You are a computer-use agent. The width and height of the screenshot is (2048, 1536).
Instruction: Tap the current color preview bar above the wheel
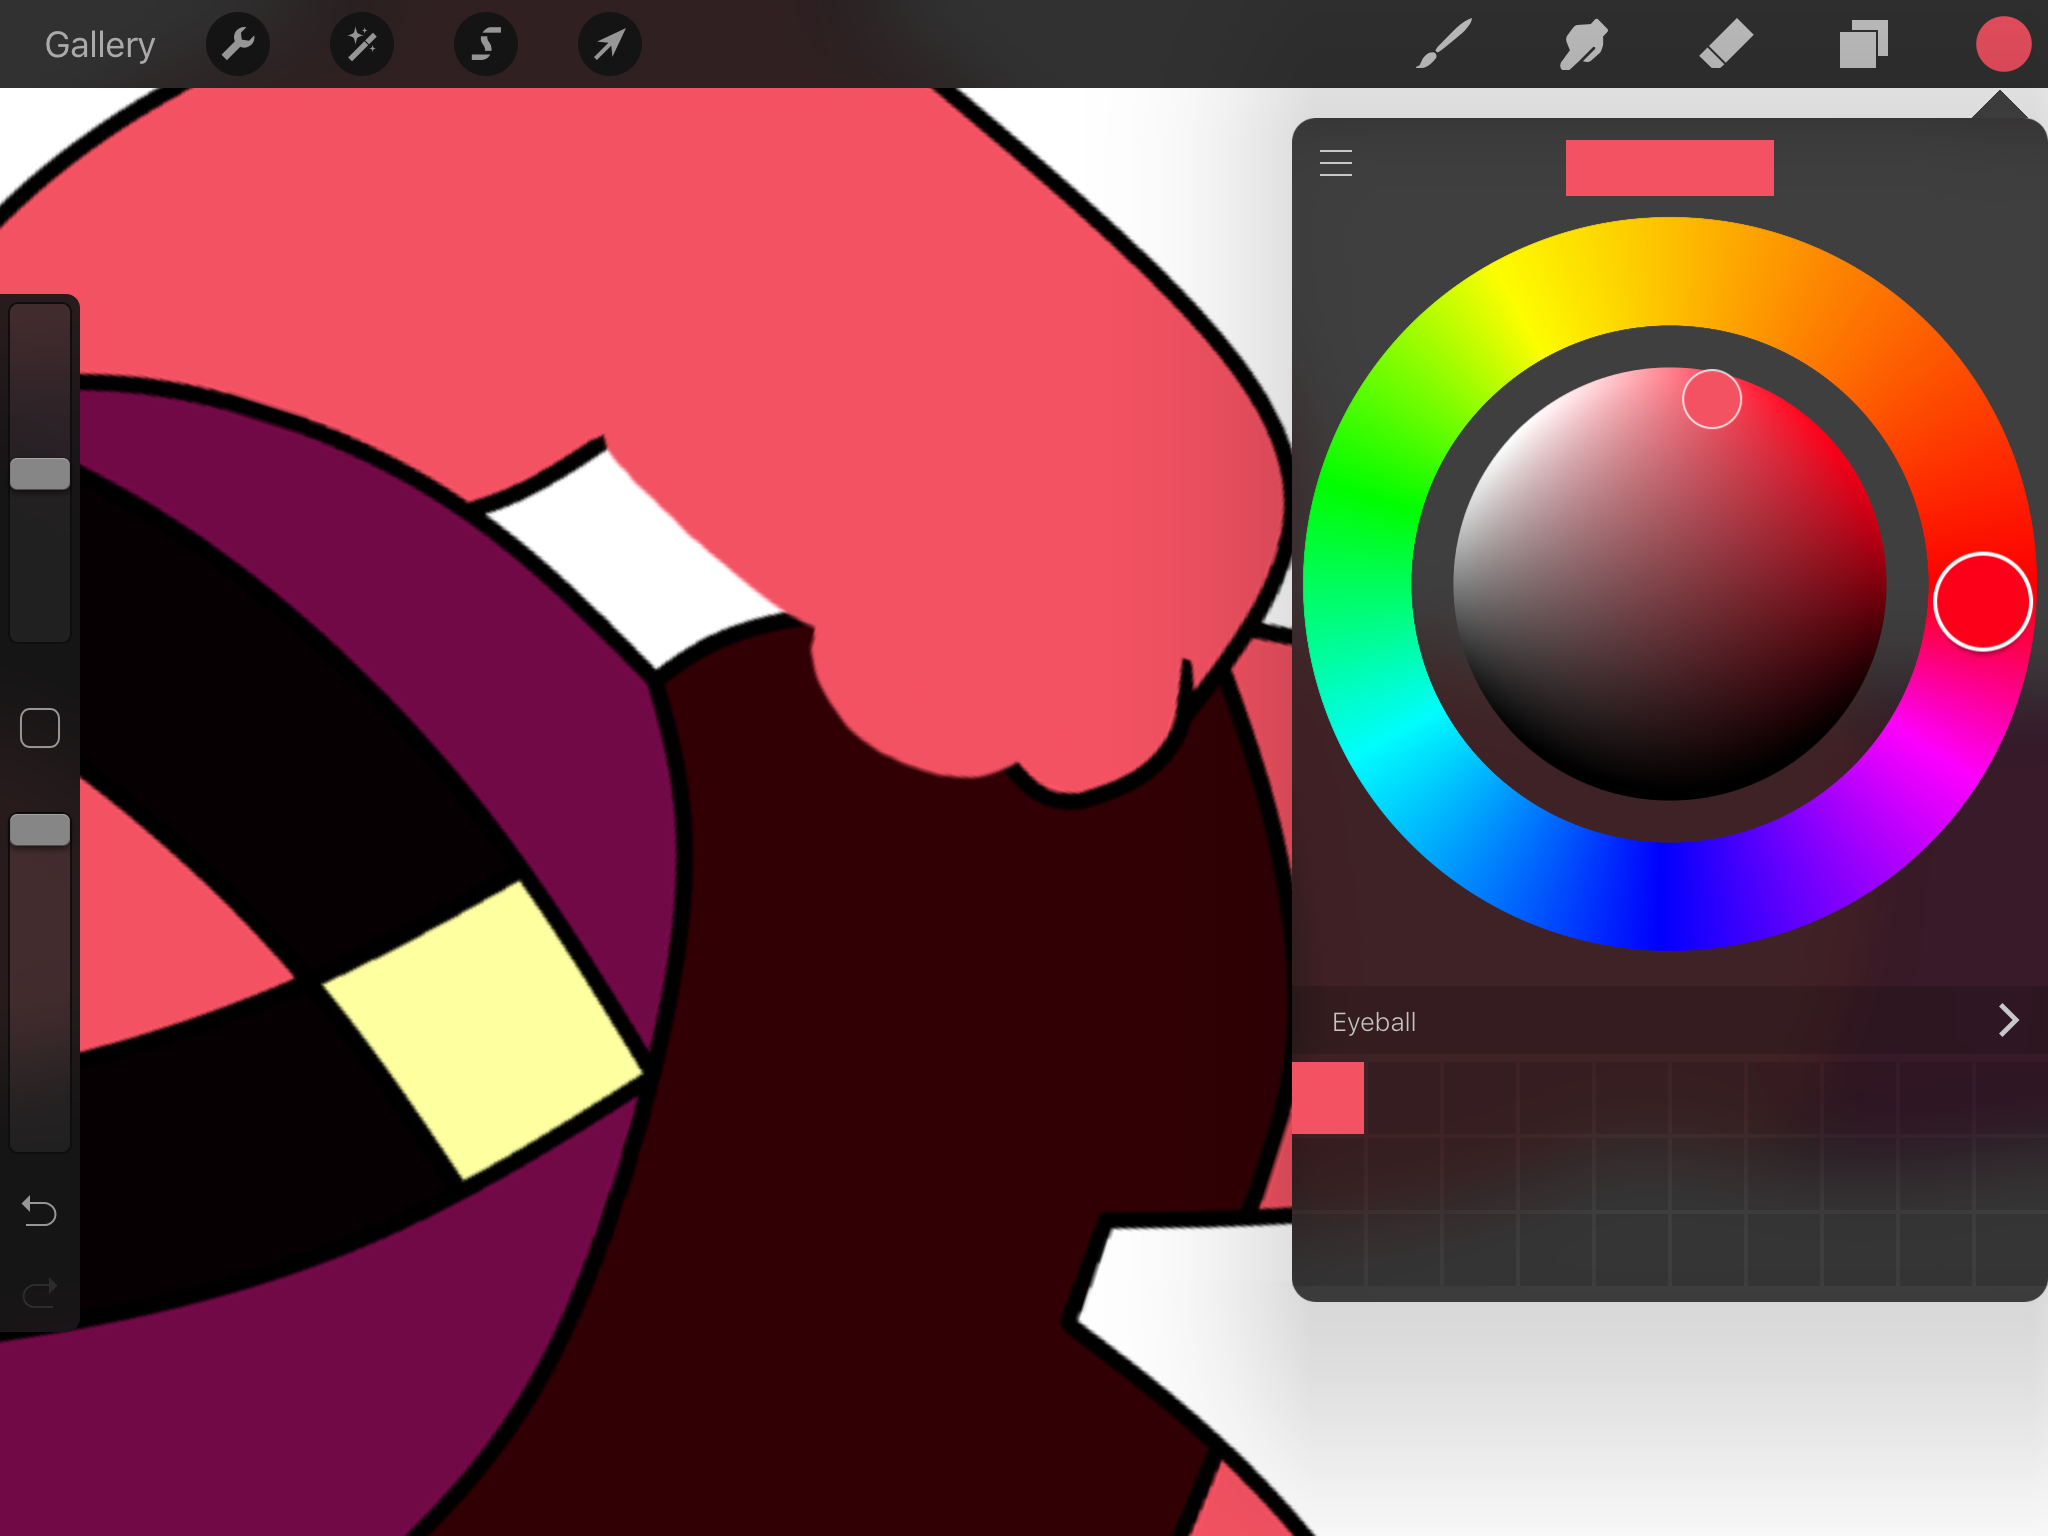[x=1668, y=167]
